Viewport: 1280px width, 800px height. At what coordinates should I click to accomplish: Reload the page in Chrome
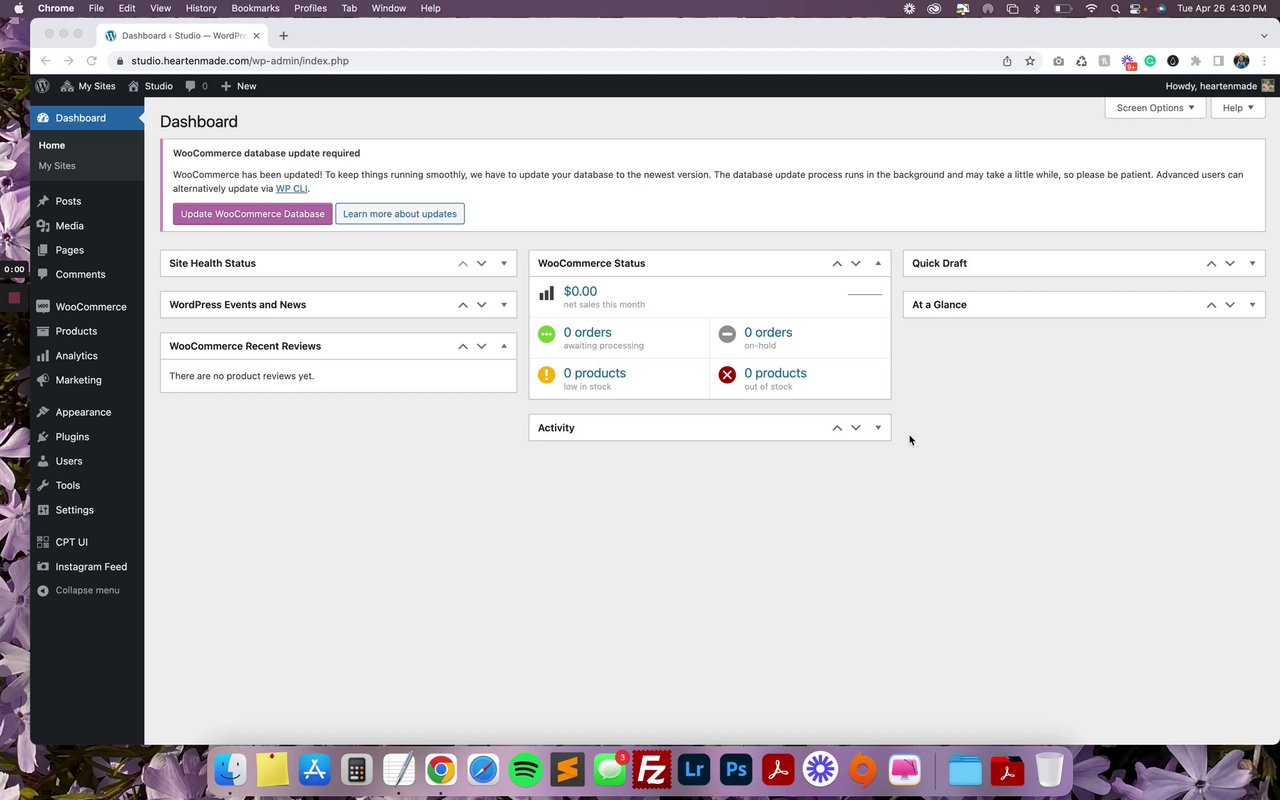[91, 61]
